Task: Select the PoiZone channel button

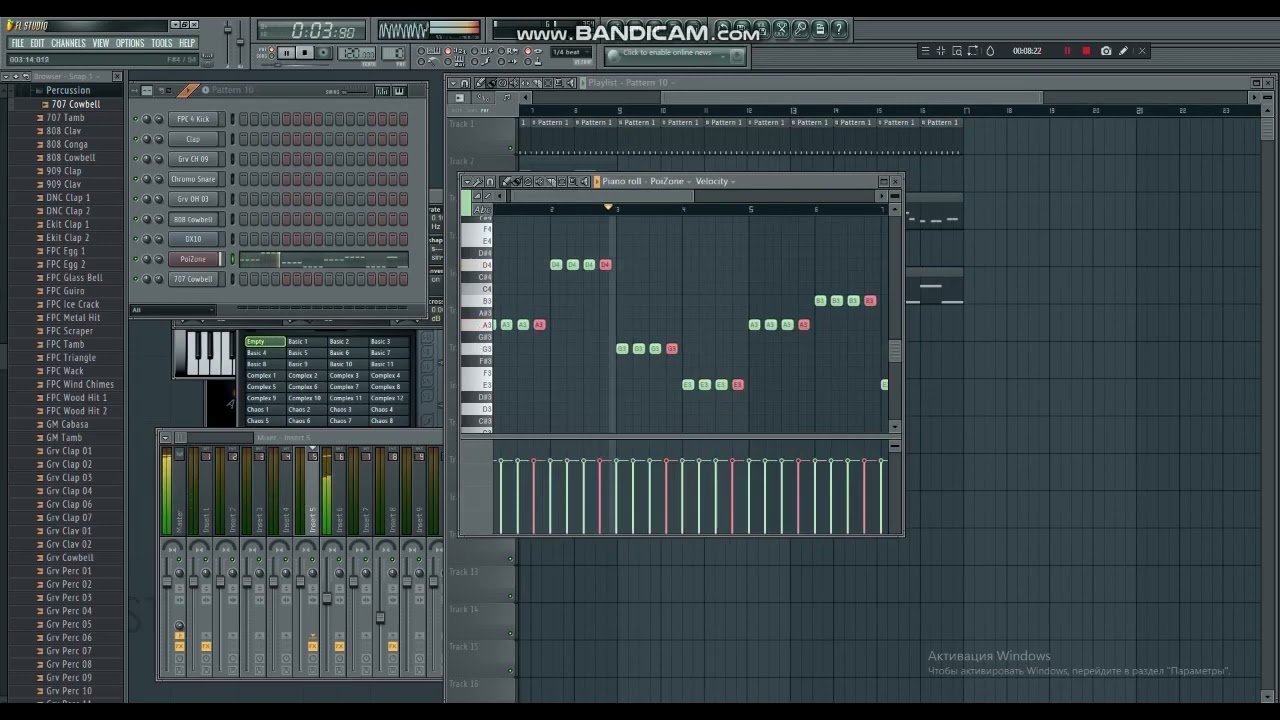Action: 193,259
